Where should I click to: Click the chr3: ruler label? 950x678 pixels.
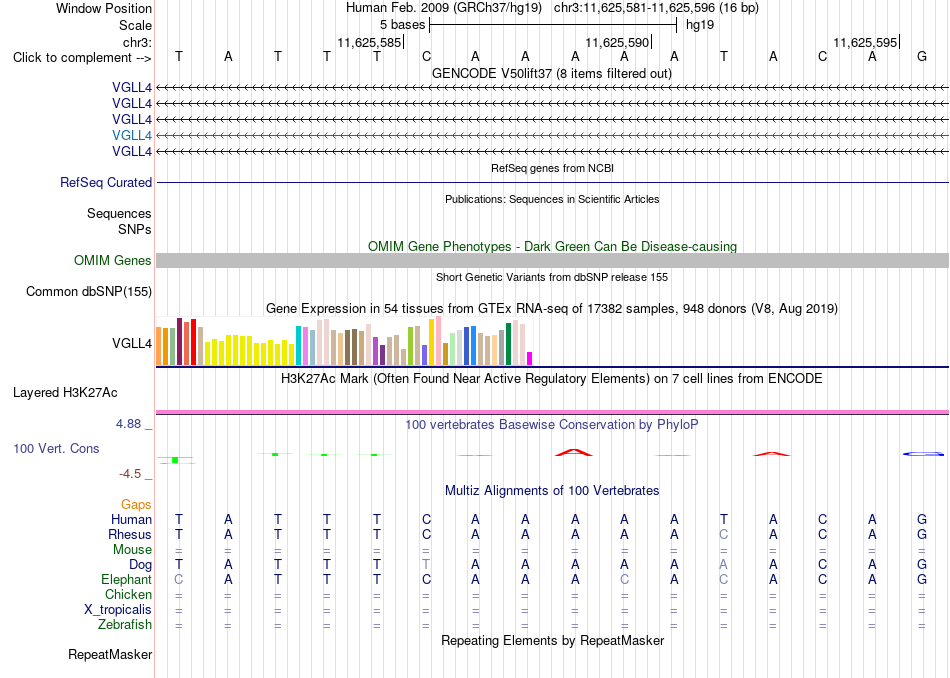(137, 42)
